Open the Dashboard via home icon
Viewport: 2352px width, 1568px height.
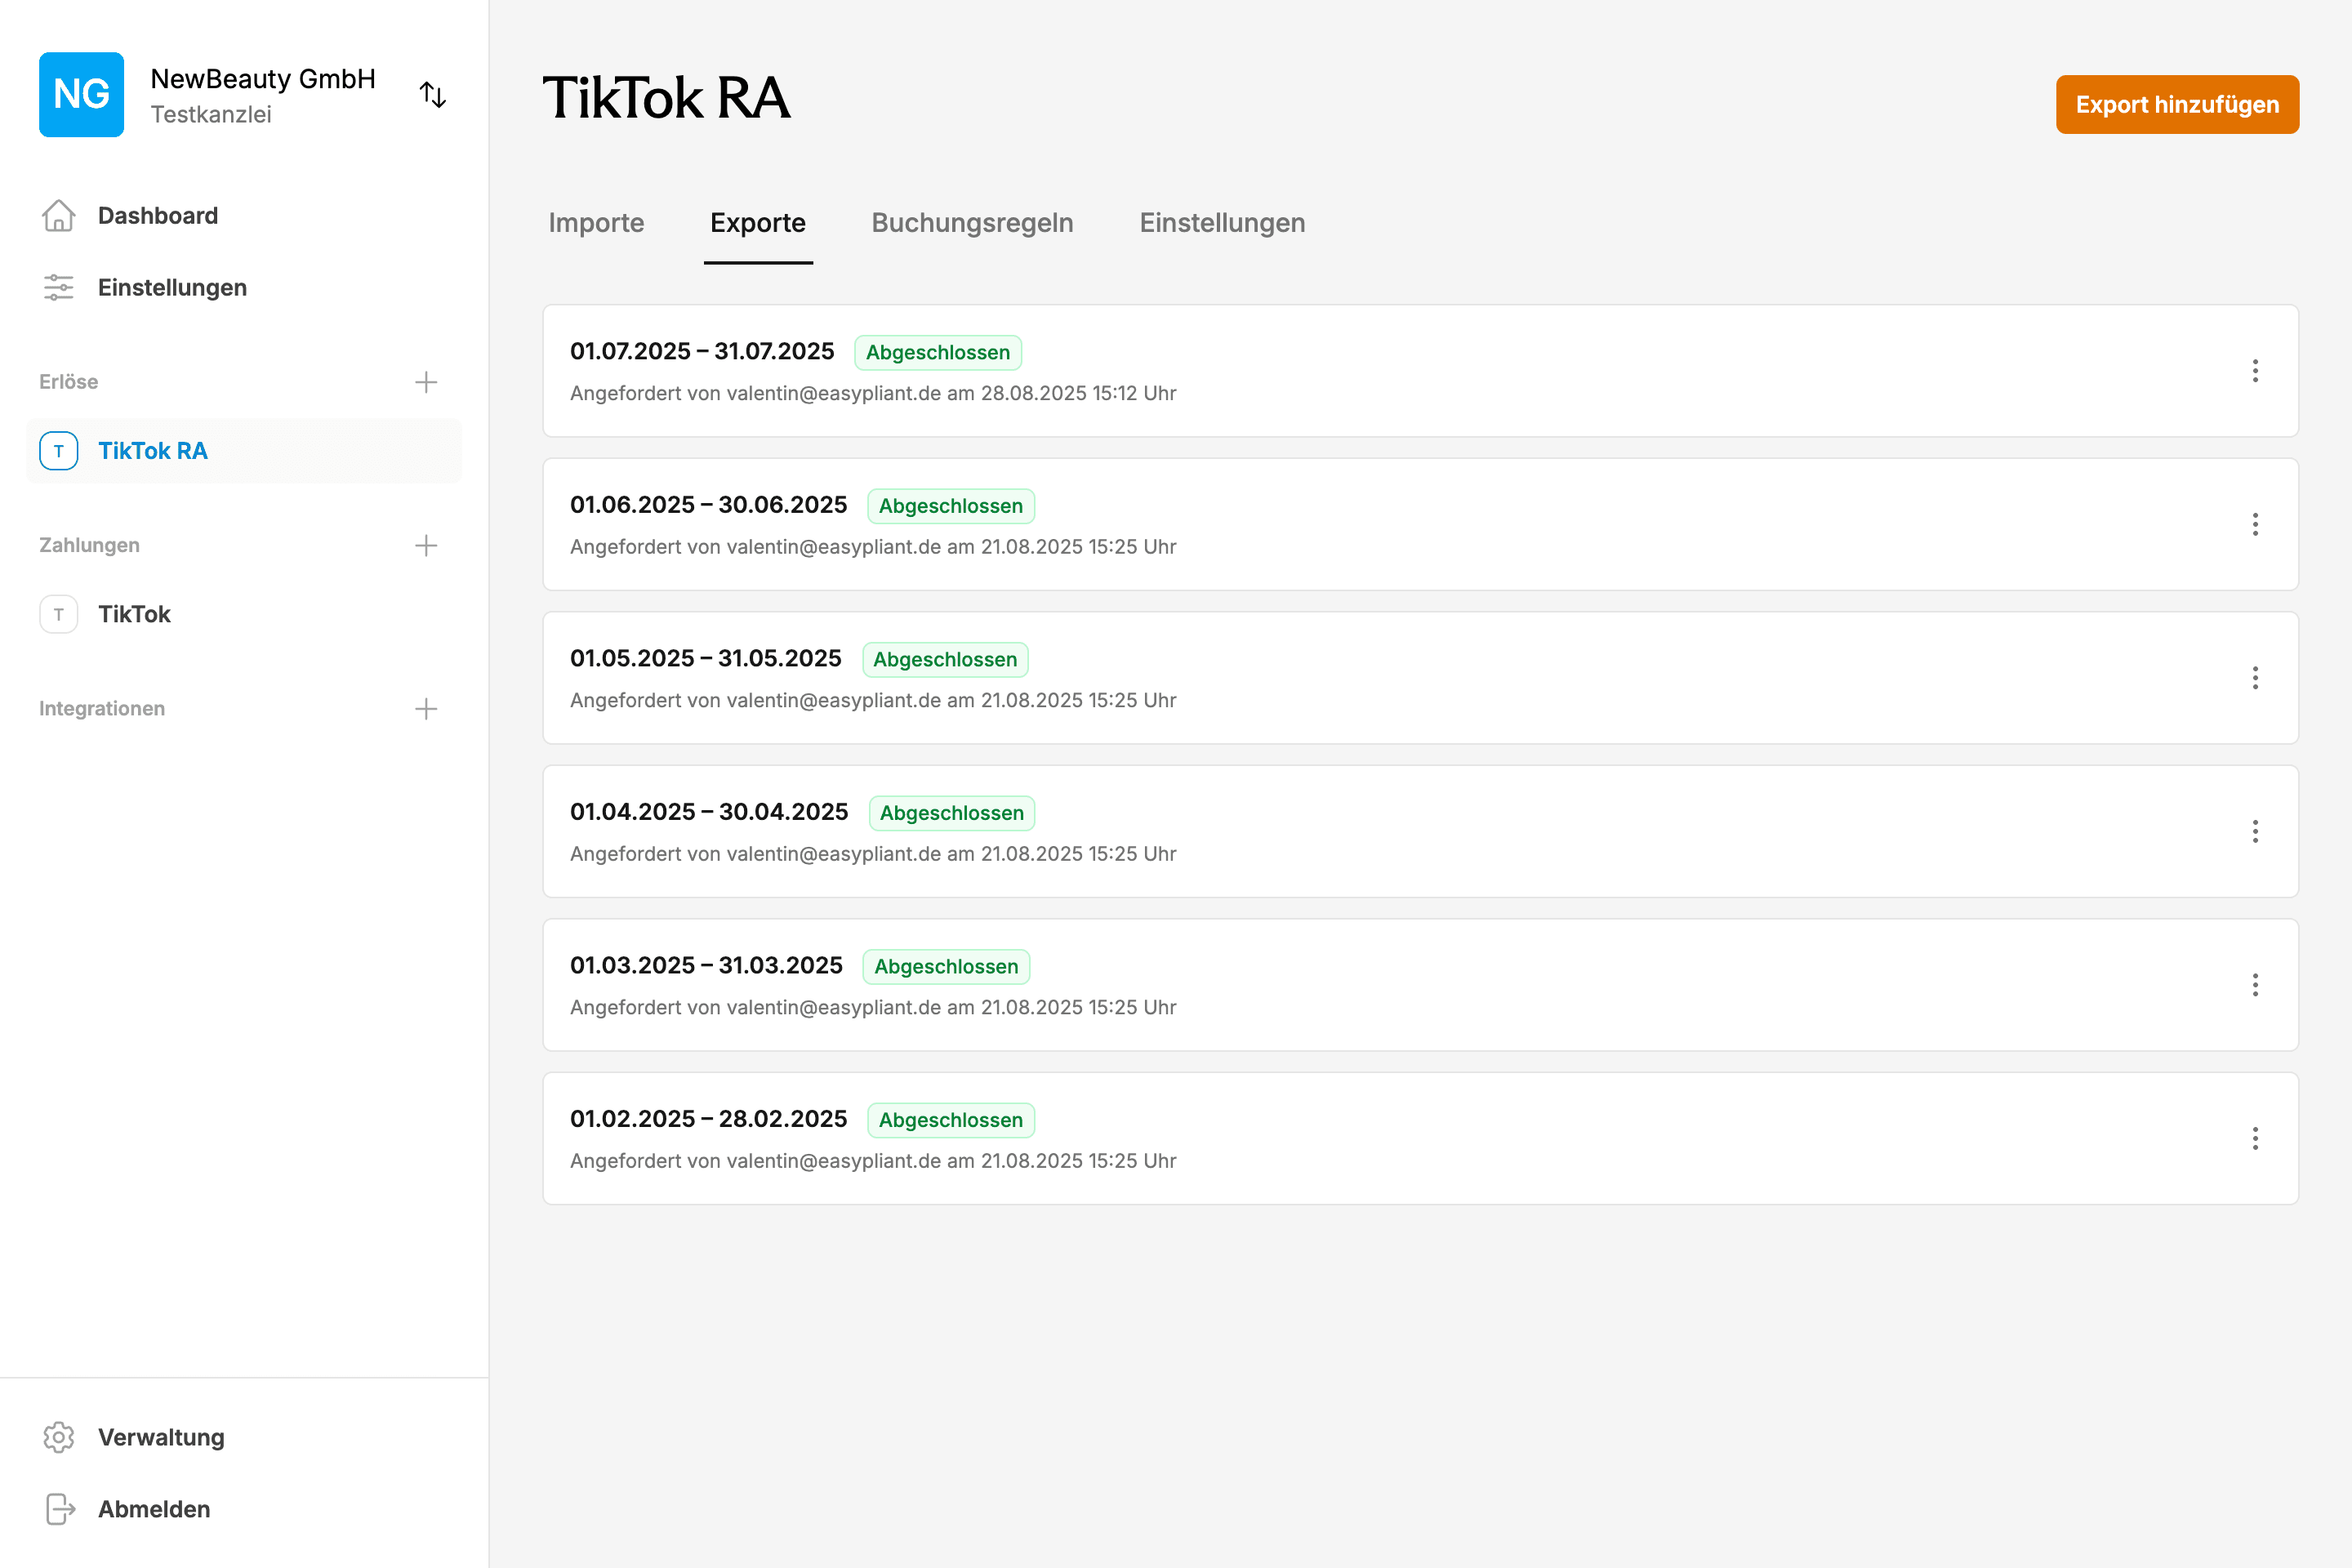click(58, 215)
